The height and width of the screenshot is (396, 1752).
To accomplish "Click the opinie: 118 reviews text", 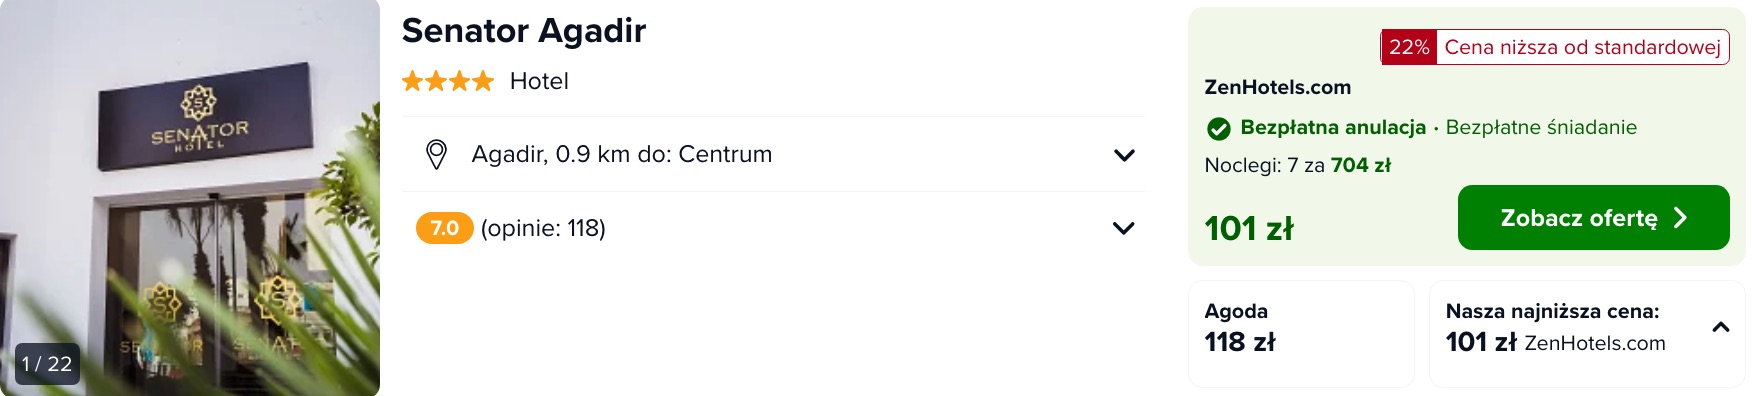I will [x=543, y=228].
